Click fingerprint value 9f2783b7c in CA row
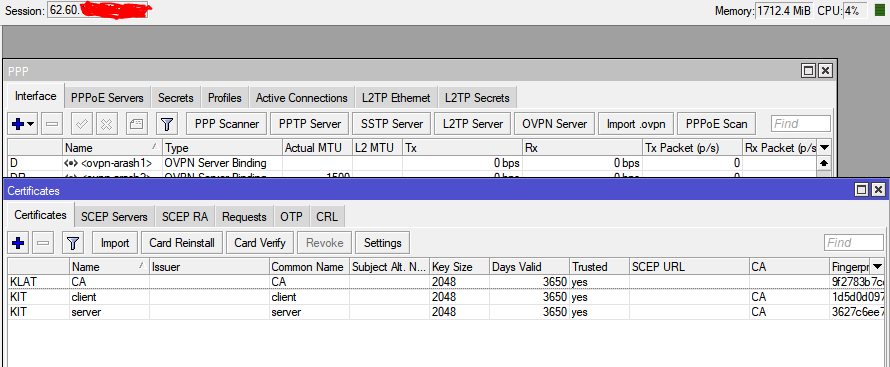Image resolution: width=890 pixels, height=367 pixels. (858, 281)
